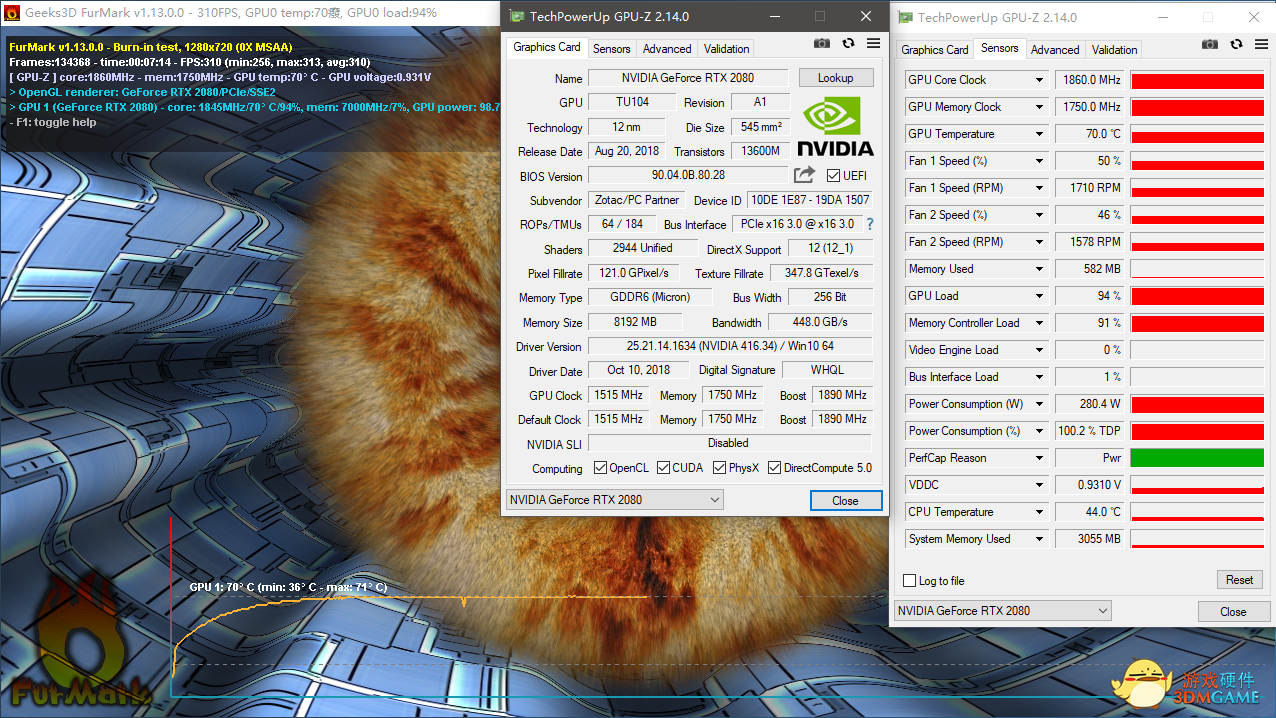Click the BIOS export share icon
Image resolution: width=1276 pixels, height=718 pixels.
804,175
